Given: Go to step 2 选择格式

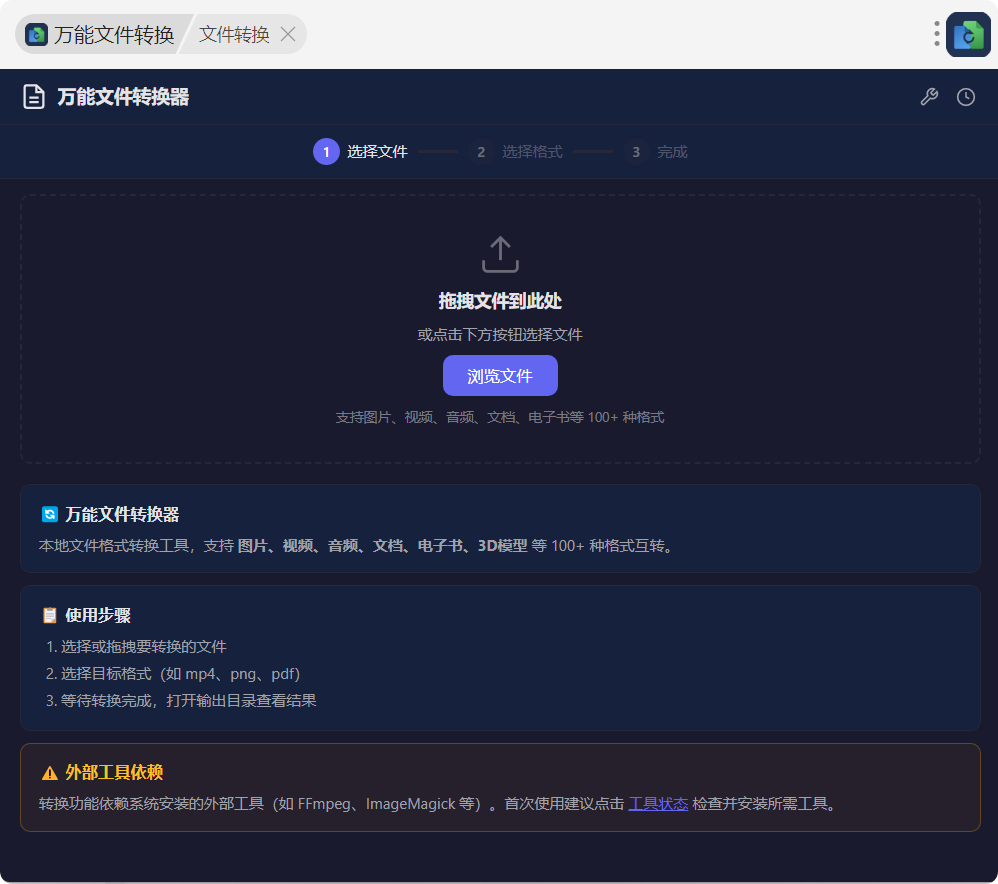Looking at the screenshot, I should tap(516, 151).
